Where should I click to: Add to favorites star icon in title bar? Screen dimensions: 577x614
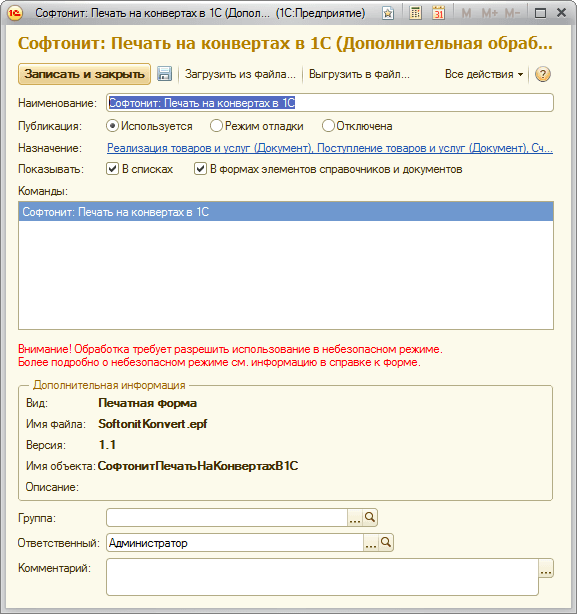pos(388,13)
